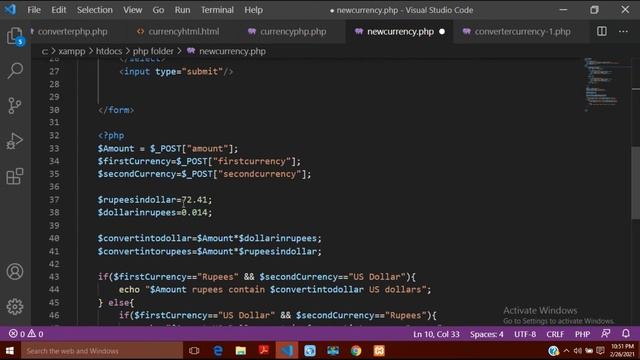The width and height of the screenshot is (640, 360).
Task: Click the <?php opening tag
Action: coord(111,136)
